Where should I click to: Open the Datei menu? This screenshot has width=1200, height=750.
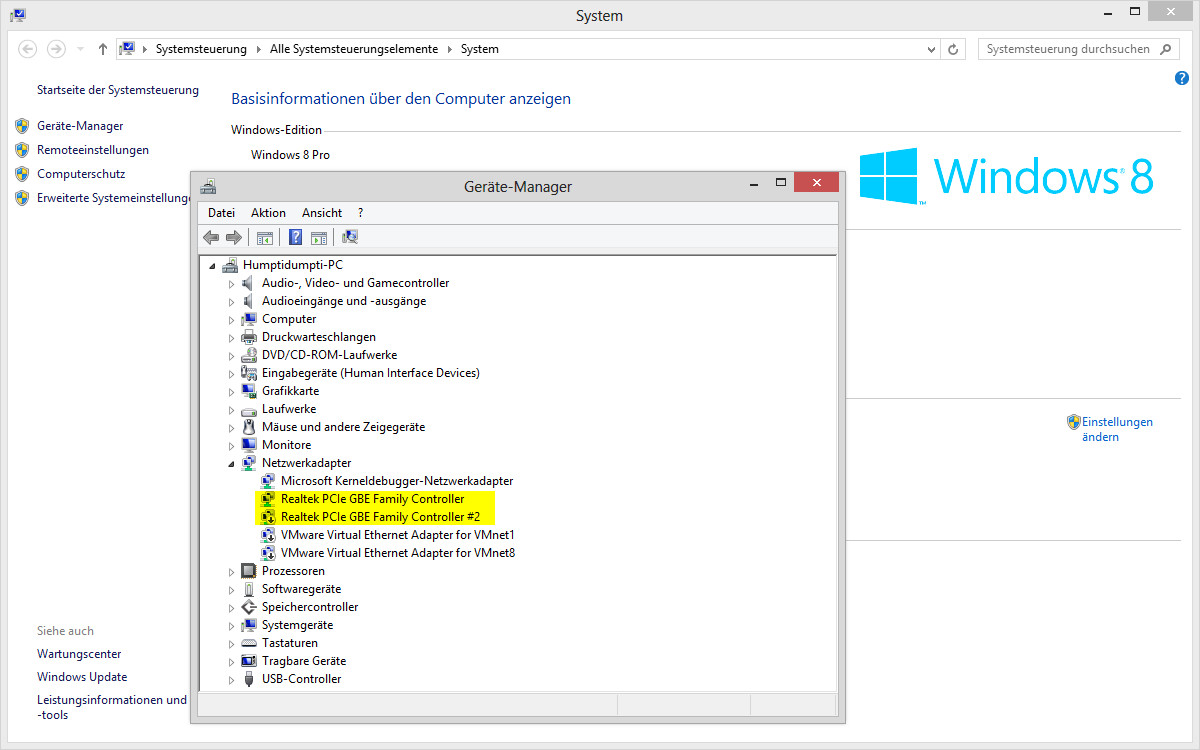click(x=221, y=213)
